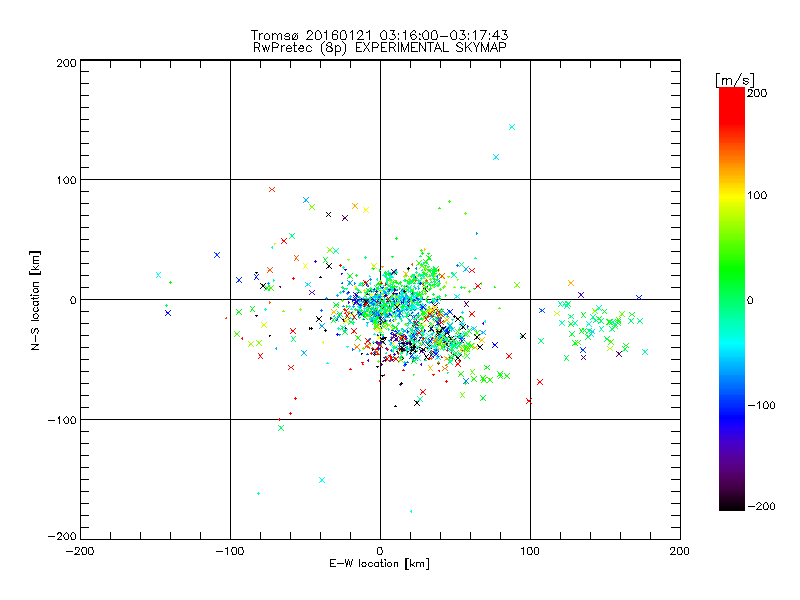Click the subtitle 'RwPretec (8p) EXPERIMENTAL SKYMAP'
The width and height of the screenshot is (800, 600).
coord(379,48)
